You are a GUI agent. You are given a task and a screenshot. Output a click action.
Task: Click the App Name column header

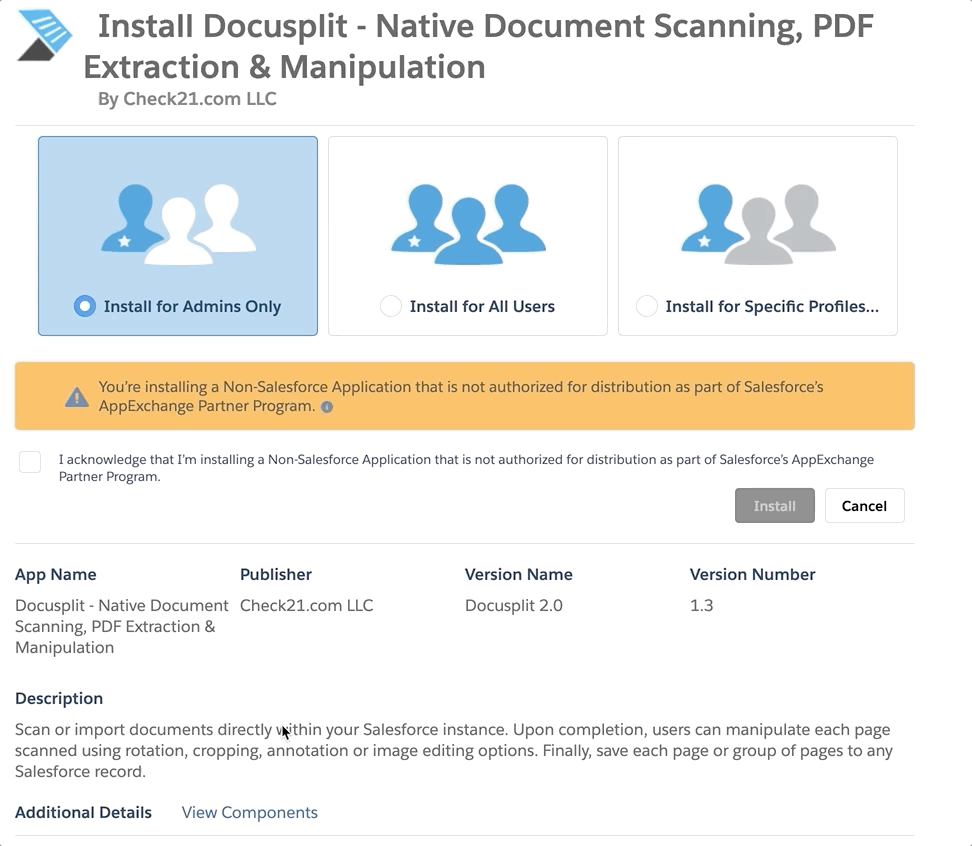[56, 575]
